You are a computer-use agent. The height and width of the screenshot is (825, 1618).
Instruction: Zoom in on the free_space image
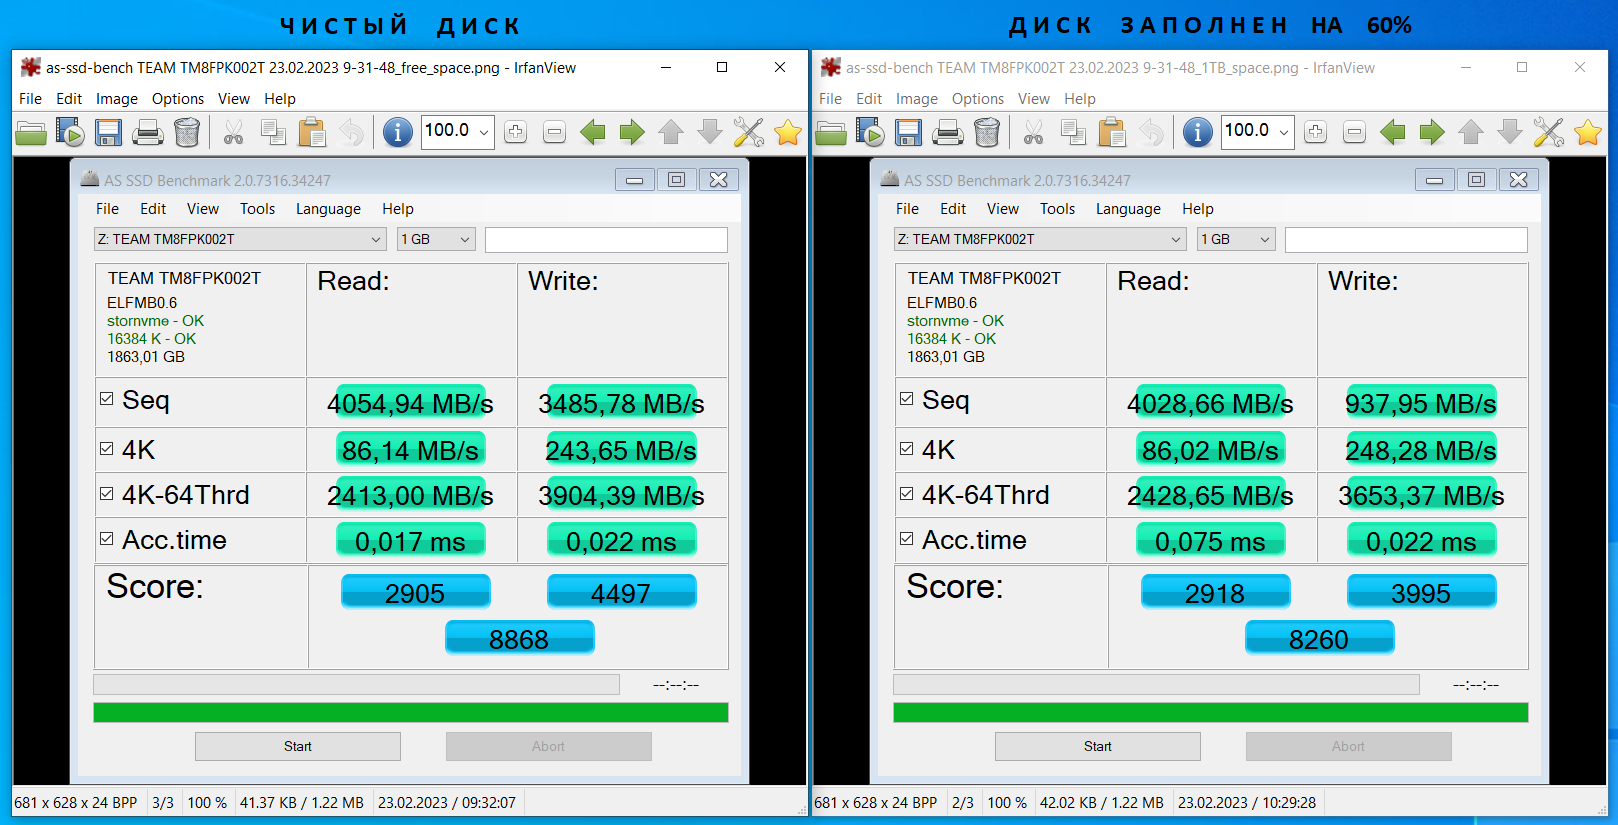tap(515, 132)
